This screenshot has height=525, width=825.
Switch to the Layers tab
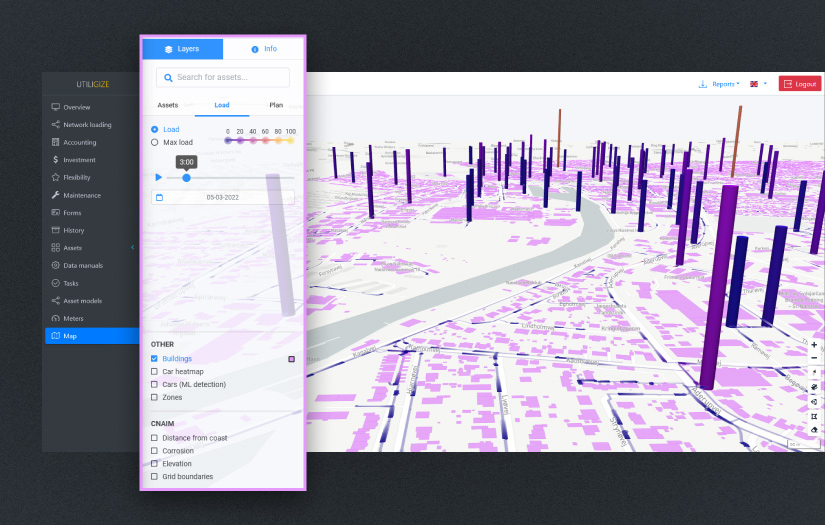183,49
